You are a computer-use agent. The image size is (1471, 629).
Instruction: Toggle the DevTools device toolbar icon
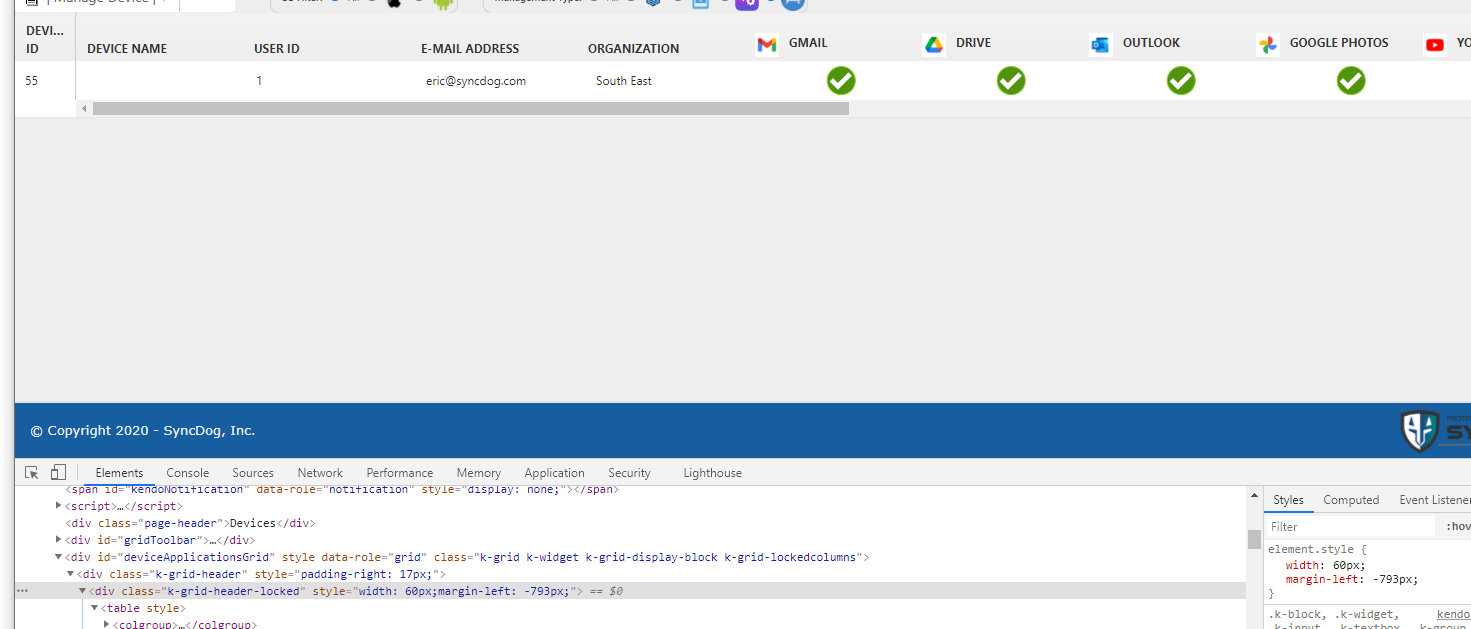point(58,473)
